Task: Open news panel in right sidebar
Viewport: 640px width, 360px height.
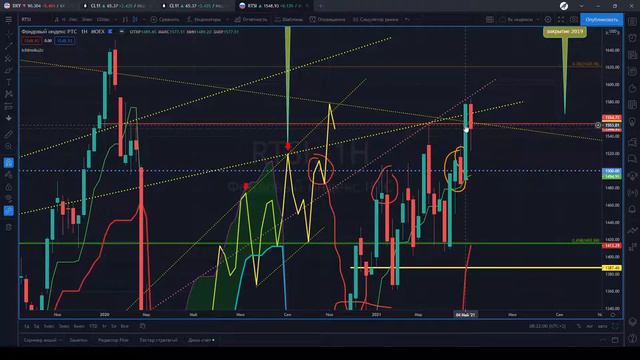Action: [633, 55]
